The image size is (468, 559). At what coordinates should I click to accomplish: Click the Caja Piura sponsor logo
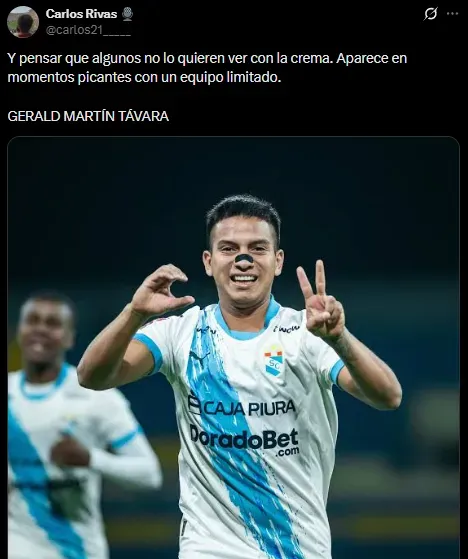pyautogui.click(x=242, y=407)
